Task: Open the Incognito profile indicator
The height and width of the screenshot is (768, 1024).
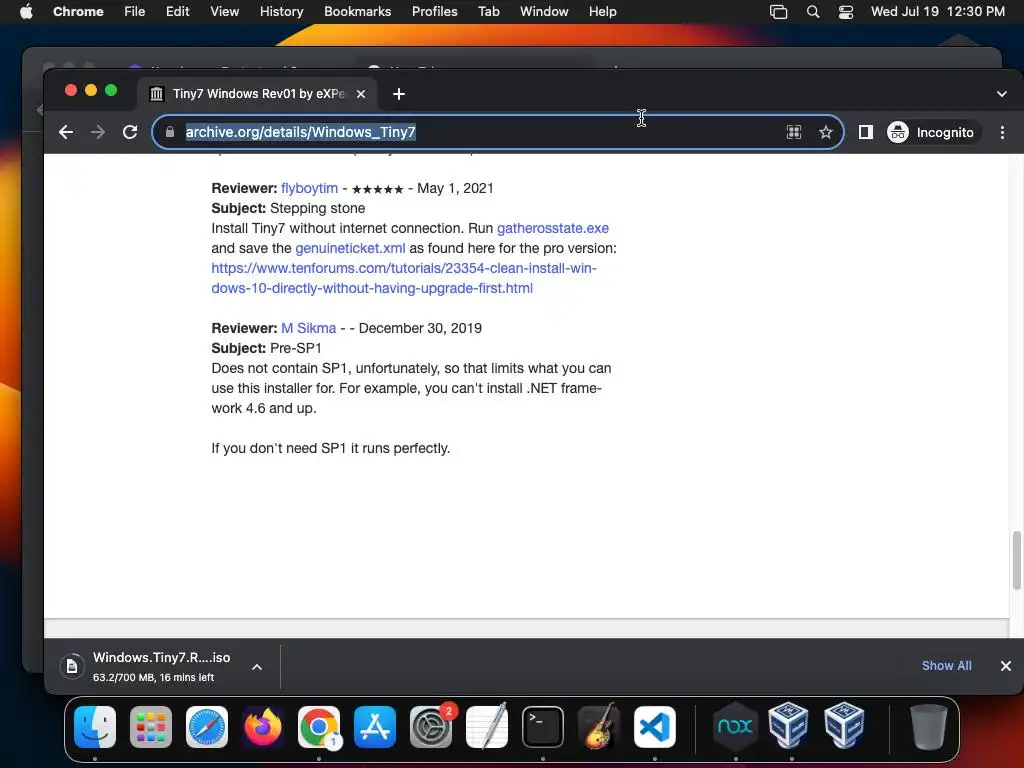Action: (933, 133)
